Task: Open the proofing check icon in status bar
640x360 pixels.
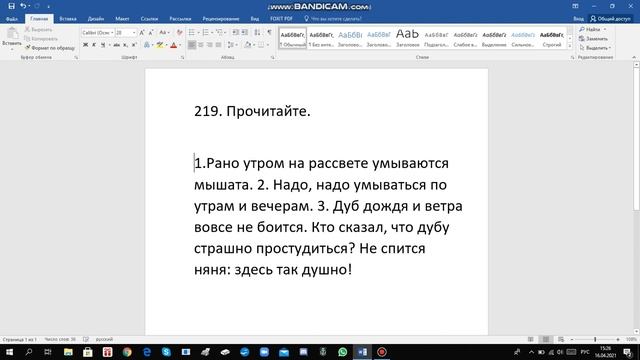Action: coord(86,339)
